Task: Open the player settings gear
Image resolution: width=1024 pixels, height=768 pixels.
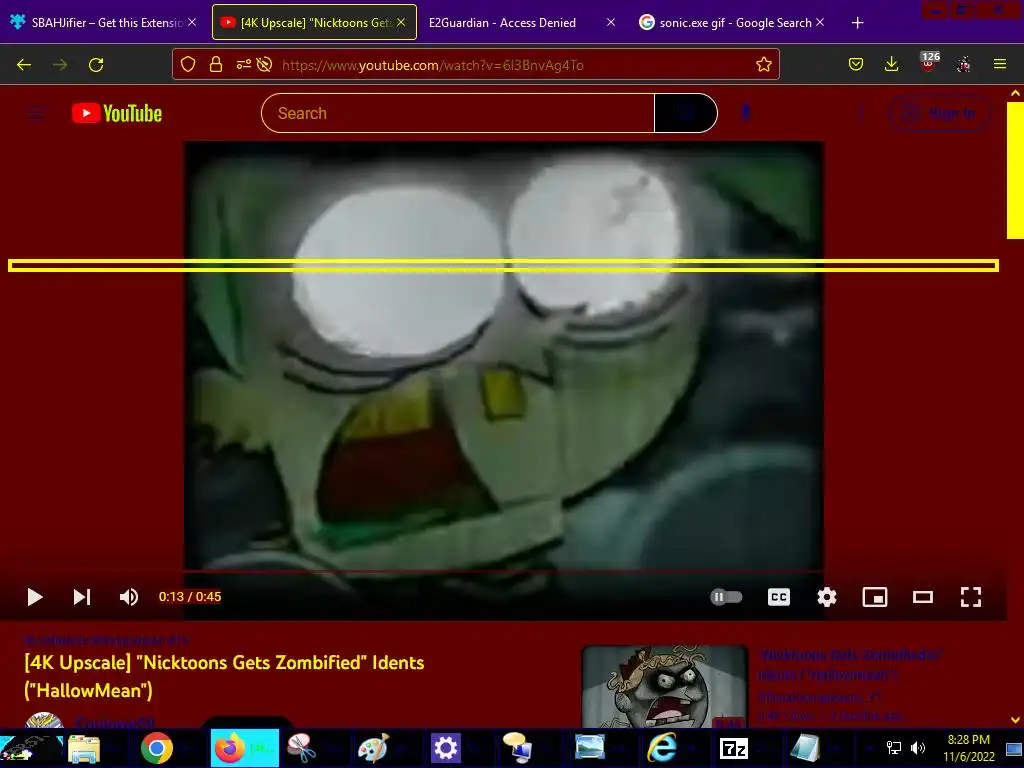Action: [x=827, y=597]
